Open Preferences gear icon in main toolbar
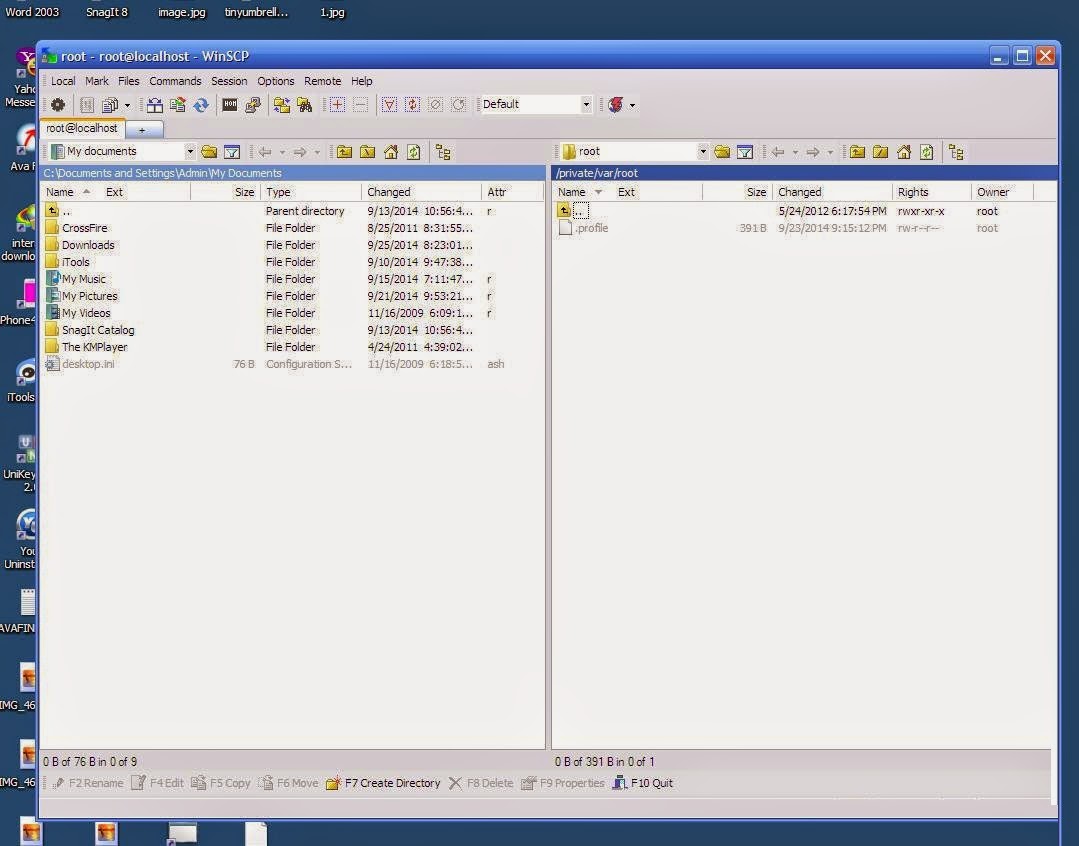 pos(58,105)
